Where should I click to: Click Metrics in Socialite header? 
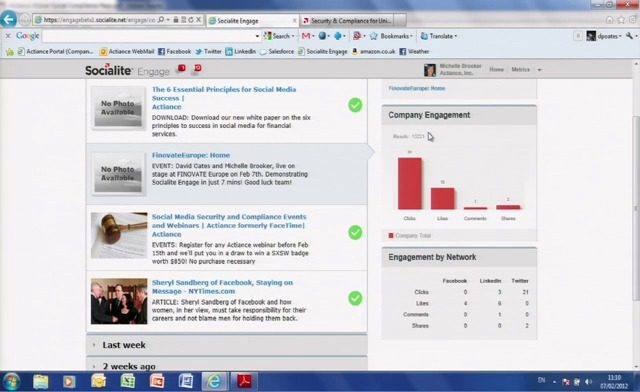click(520, 69)
